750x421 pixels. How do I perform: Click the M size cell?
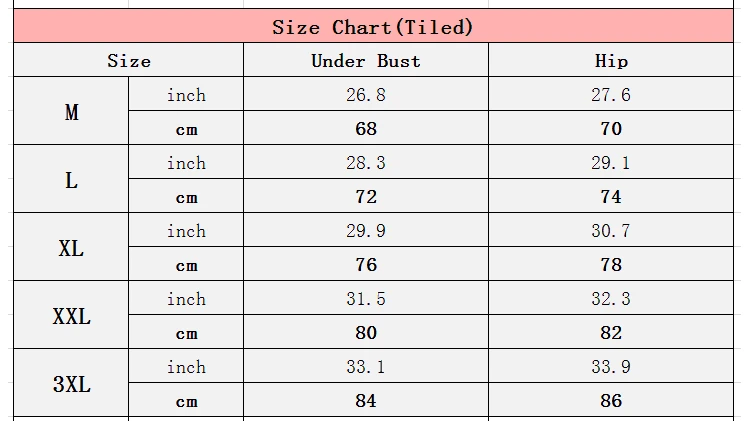71,111
